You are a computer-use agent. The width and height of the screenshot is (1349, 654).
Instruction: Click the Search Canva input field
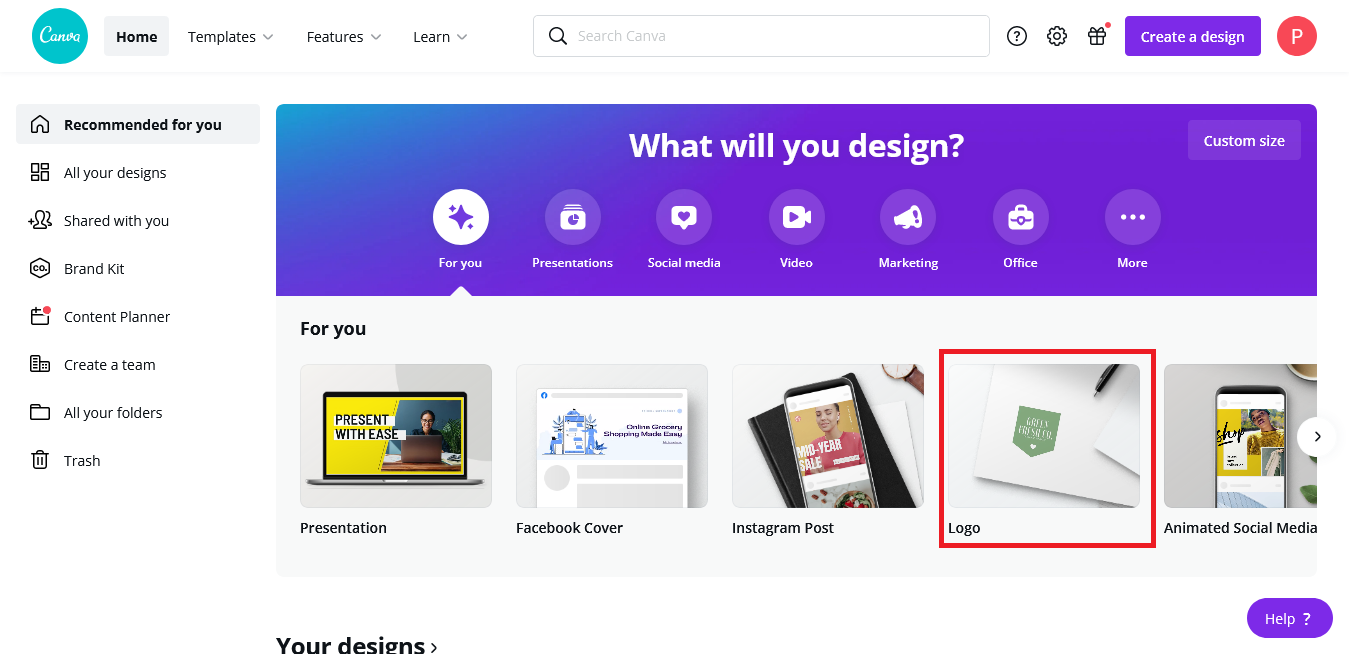[x=760, y=36]
